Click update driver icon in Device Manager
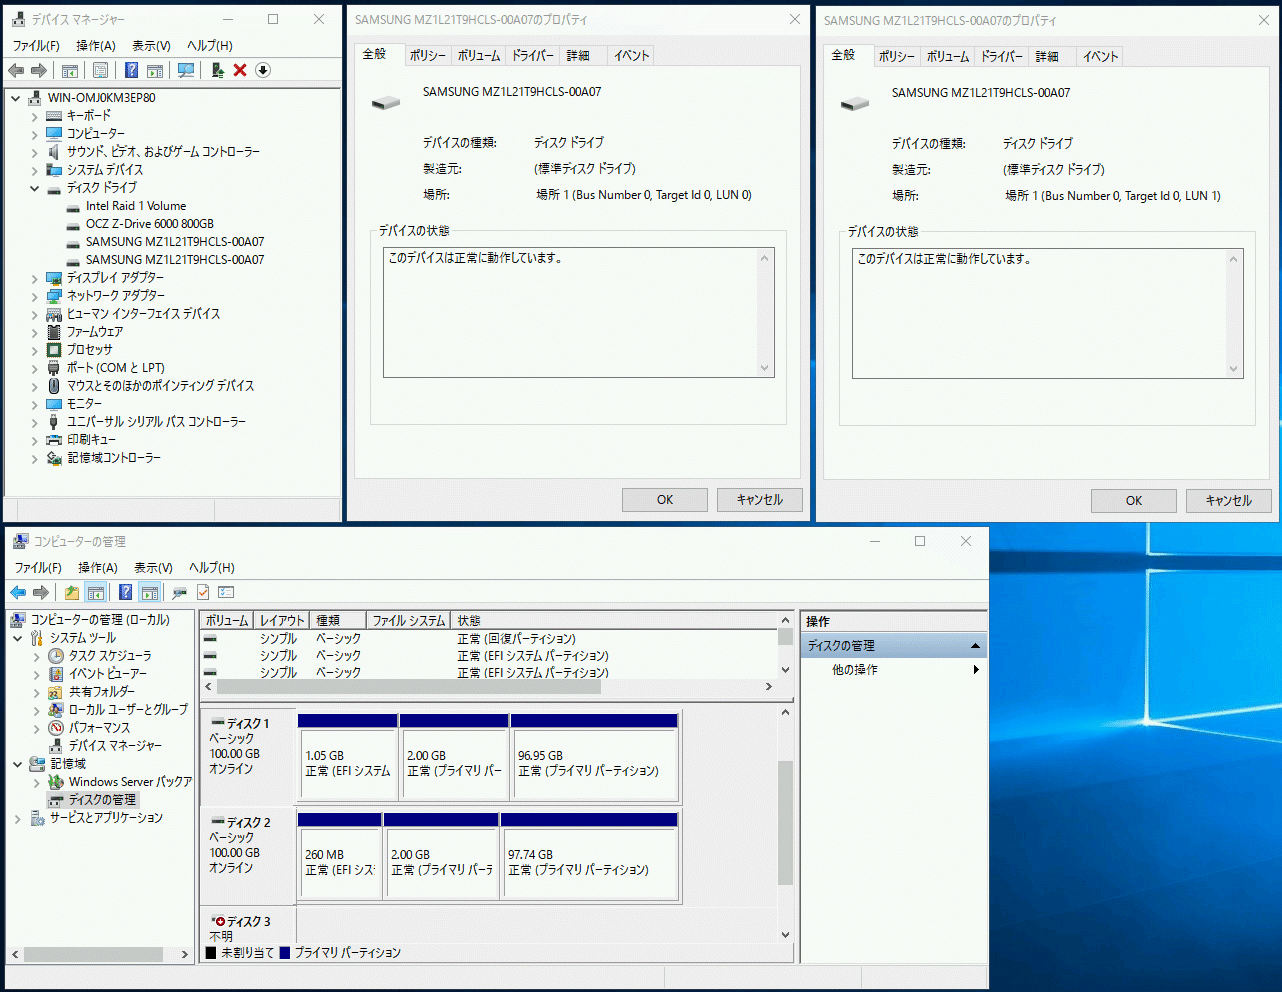 (217, 70)
